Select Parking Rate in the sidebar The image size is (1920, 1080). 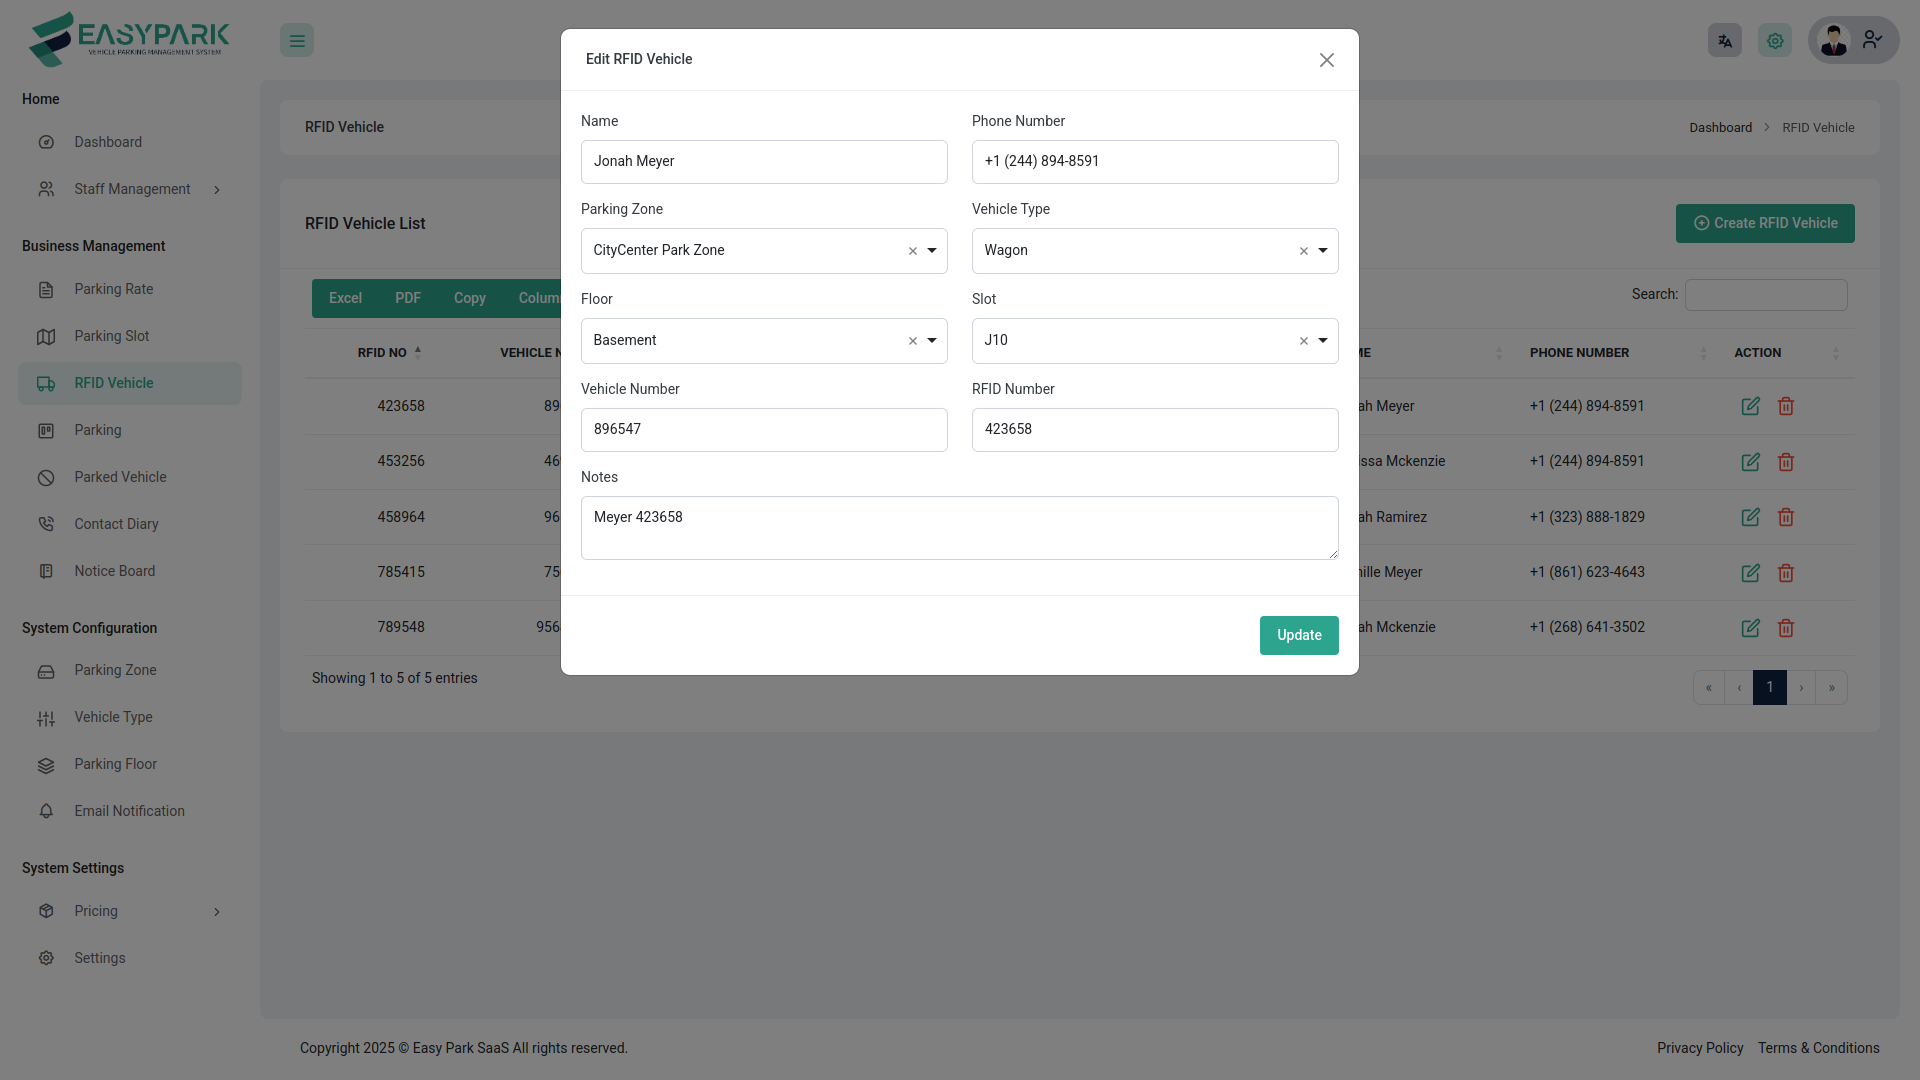114,289
